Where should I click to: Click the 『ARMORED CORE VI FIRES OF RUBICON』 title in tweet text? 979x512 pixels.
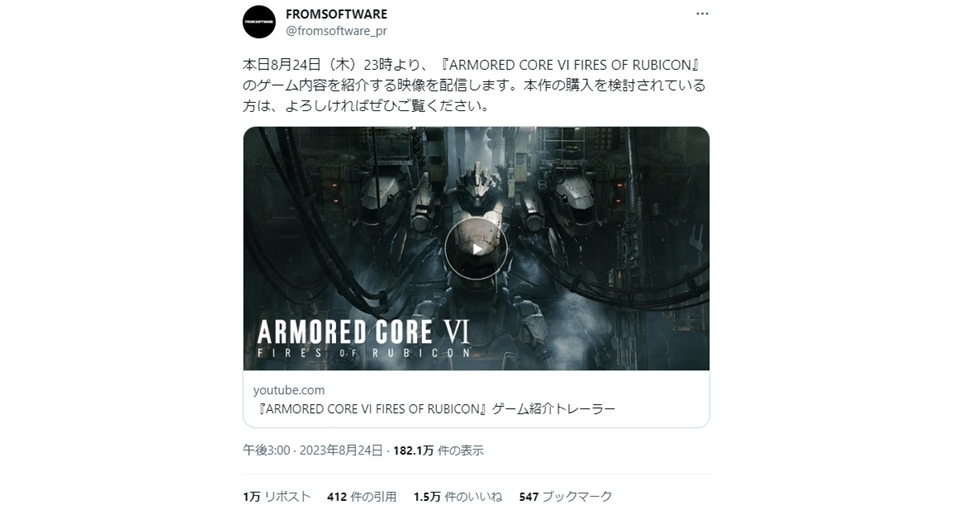pyautogui.click(x=569, y=65)
